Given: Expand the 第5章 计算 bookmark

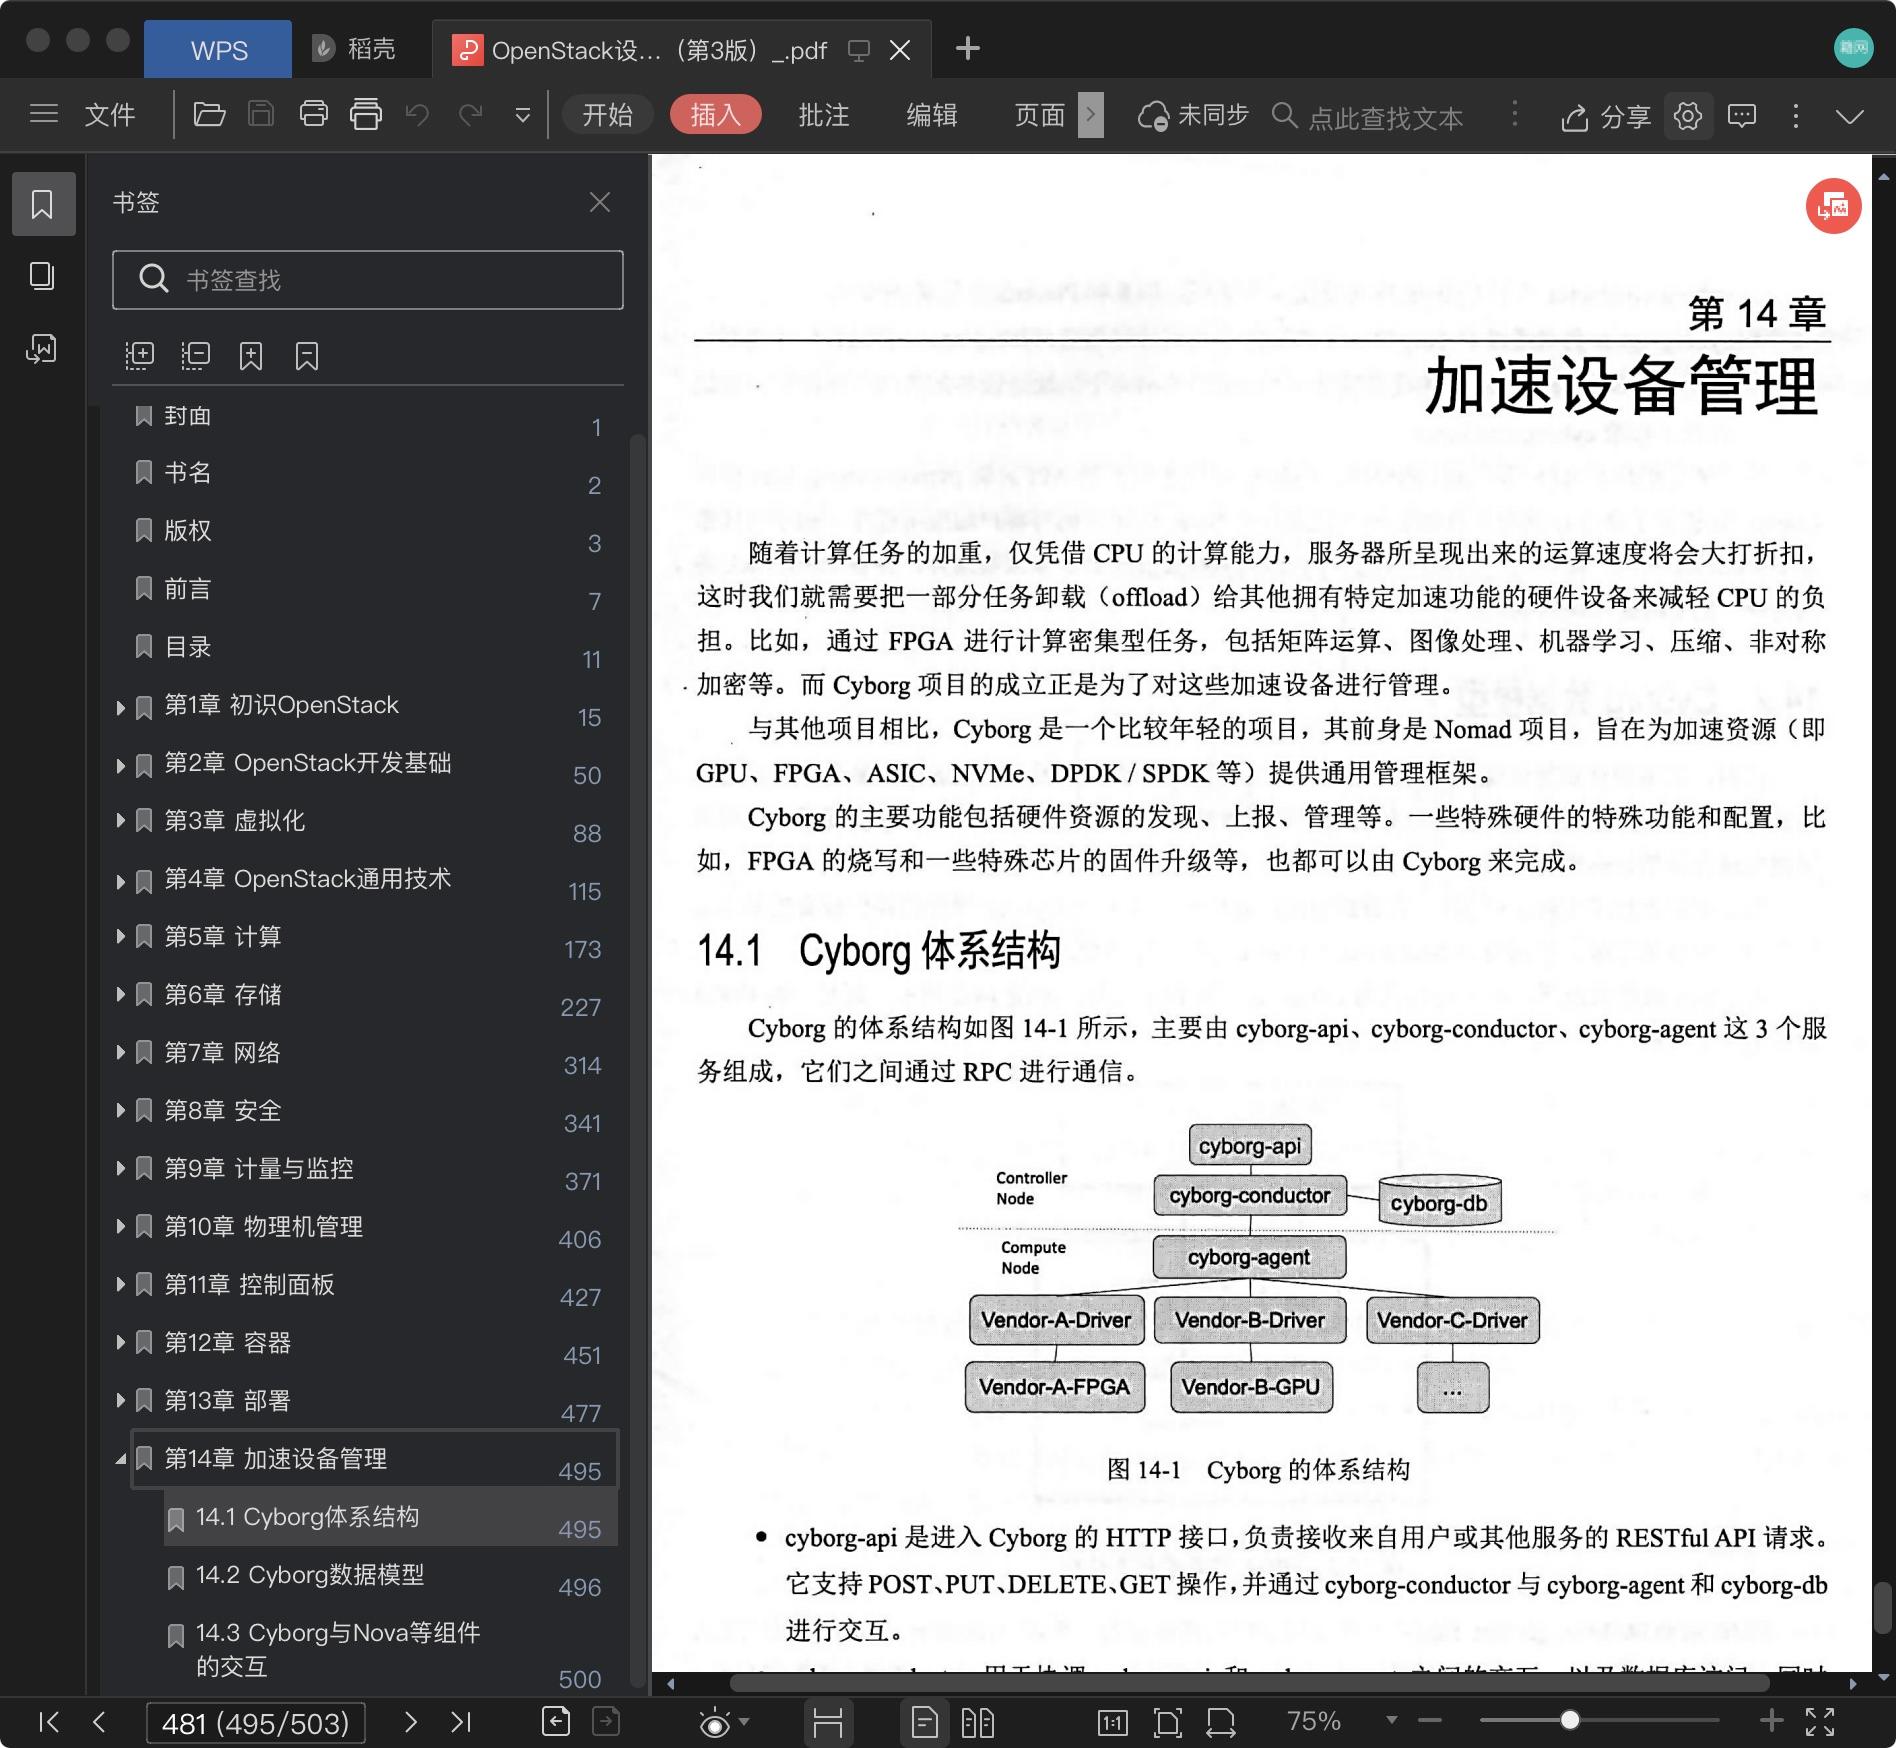Looking at the screenshot, I should coord(120,937).
